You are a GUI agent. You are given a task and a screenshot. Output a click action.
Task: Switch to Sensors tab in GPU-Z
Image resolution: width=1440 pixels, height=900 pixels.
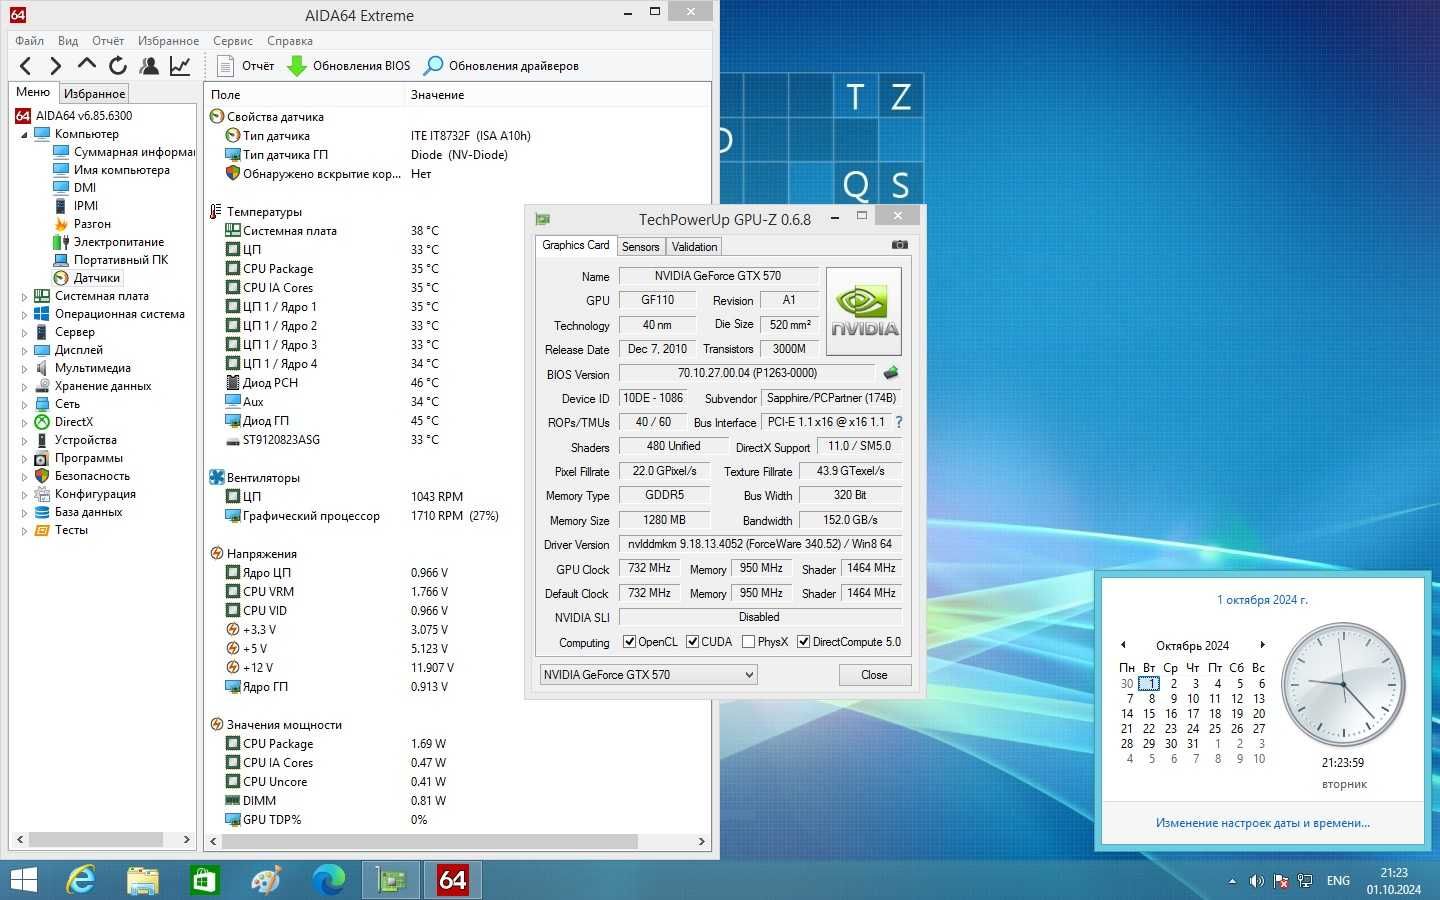tap(640, 247)
